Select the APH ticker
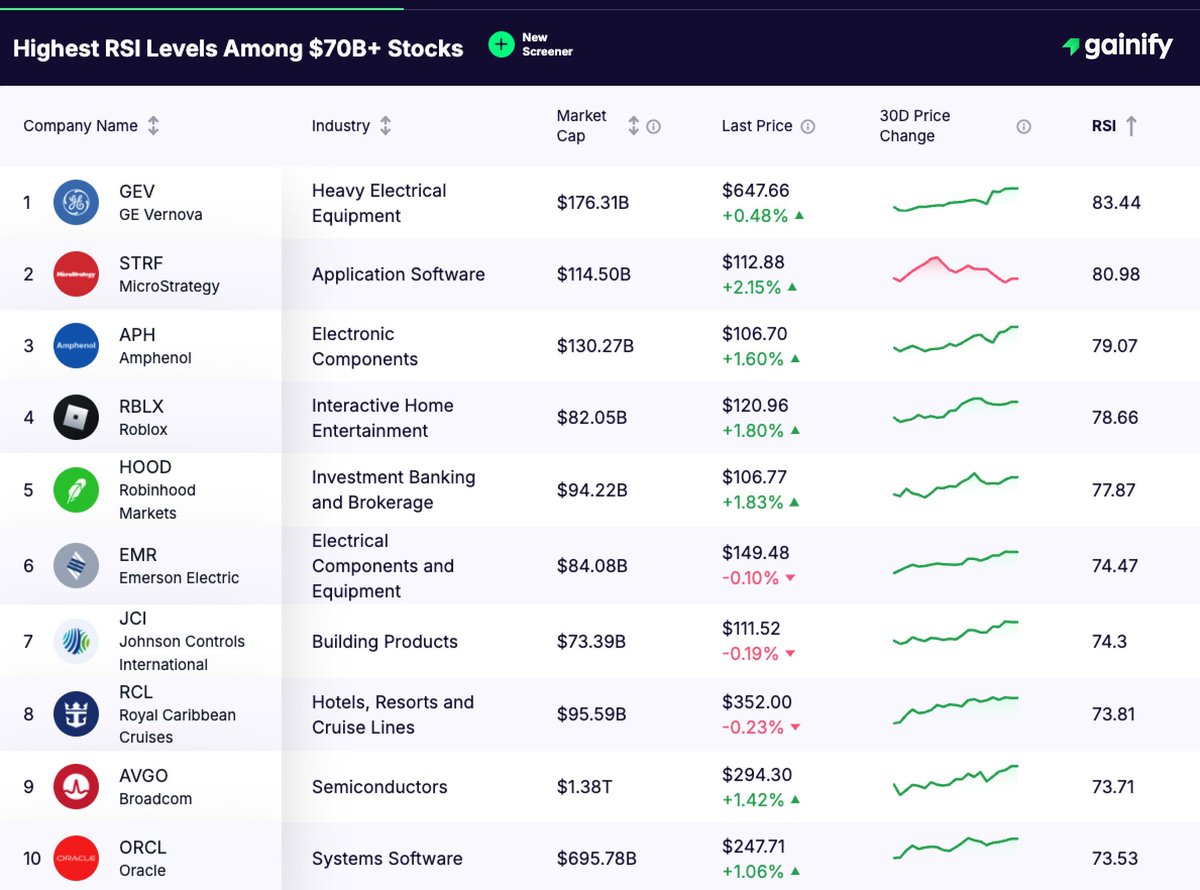1200x890 pixels. coord(137,335)
